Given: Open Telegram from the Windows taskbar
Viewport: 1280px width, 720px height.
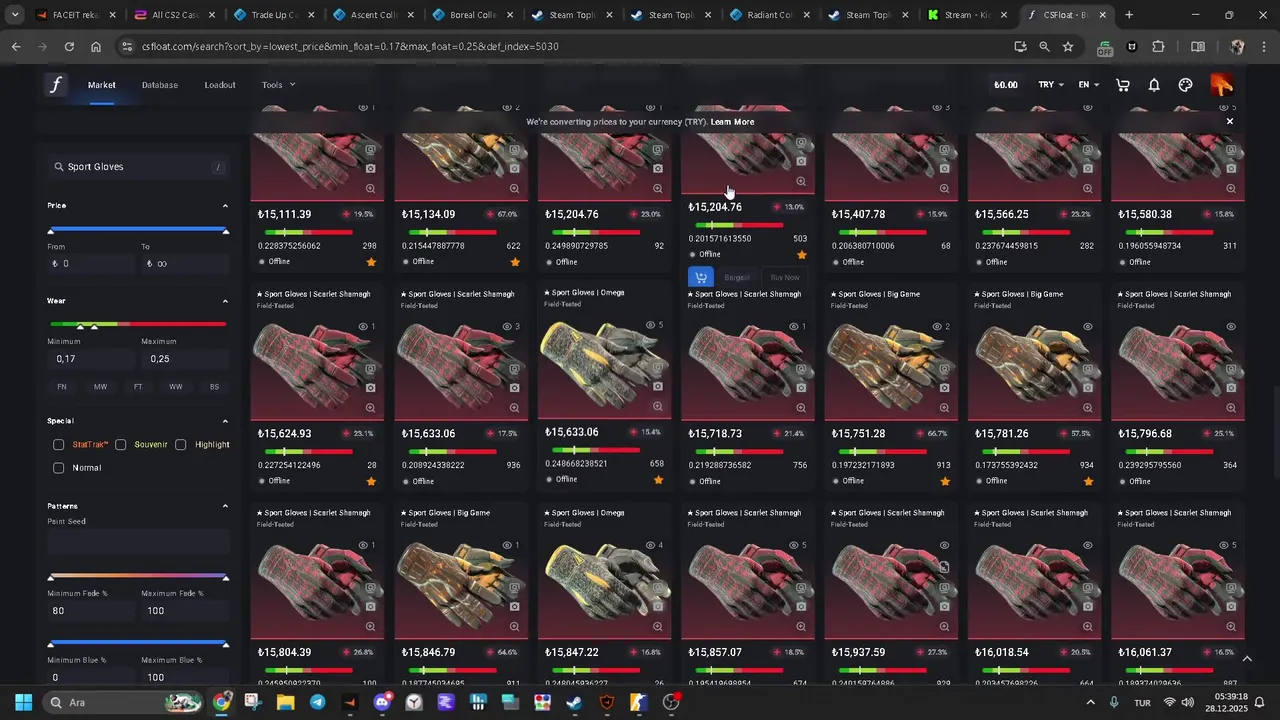Looking at the screenshot, I should (317, 703).
